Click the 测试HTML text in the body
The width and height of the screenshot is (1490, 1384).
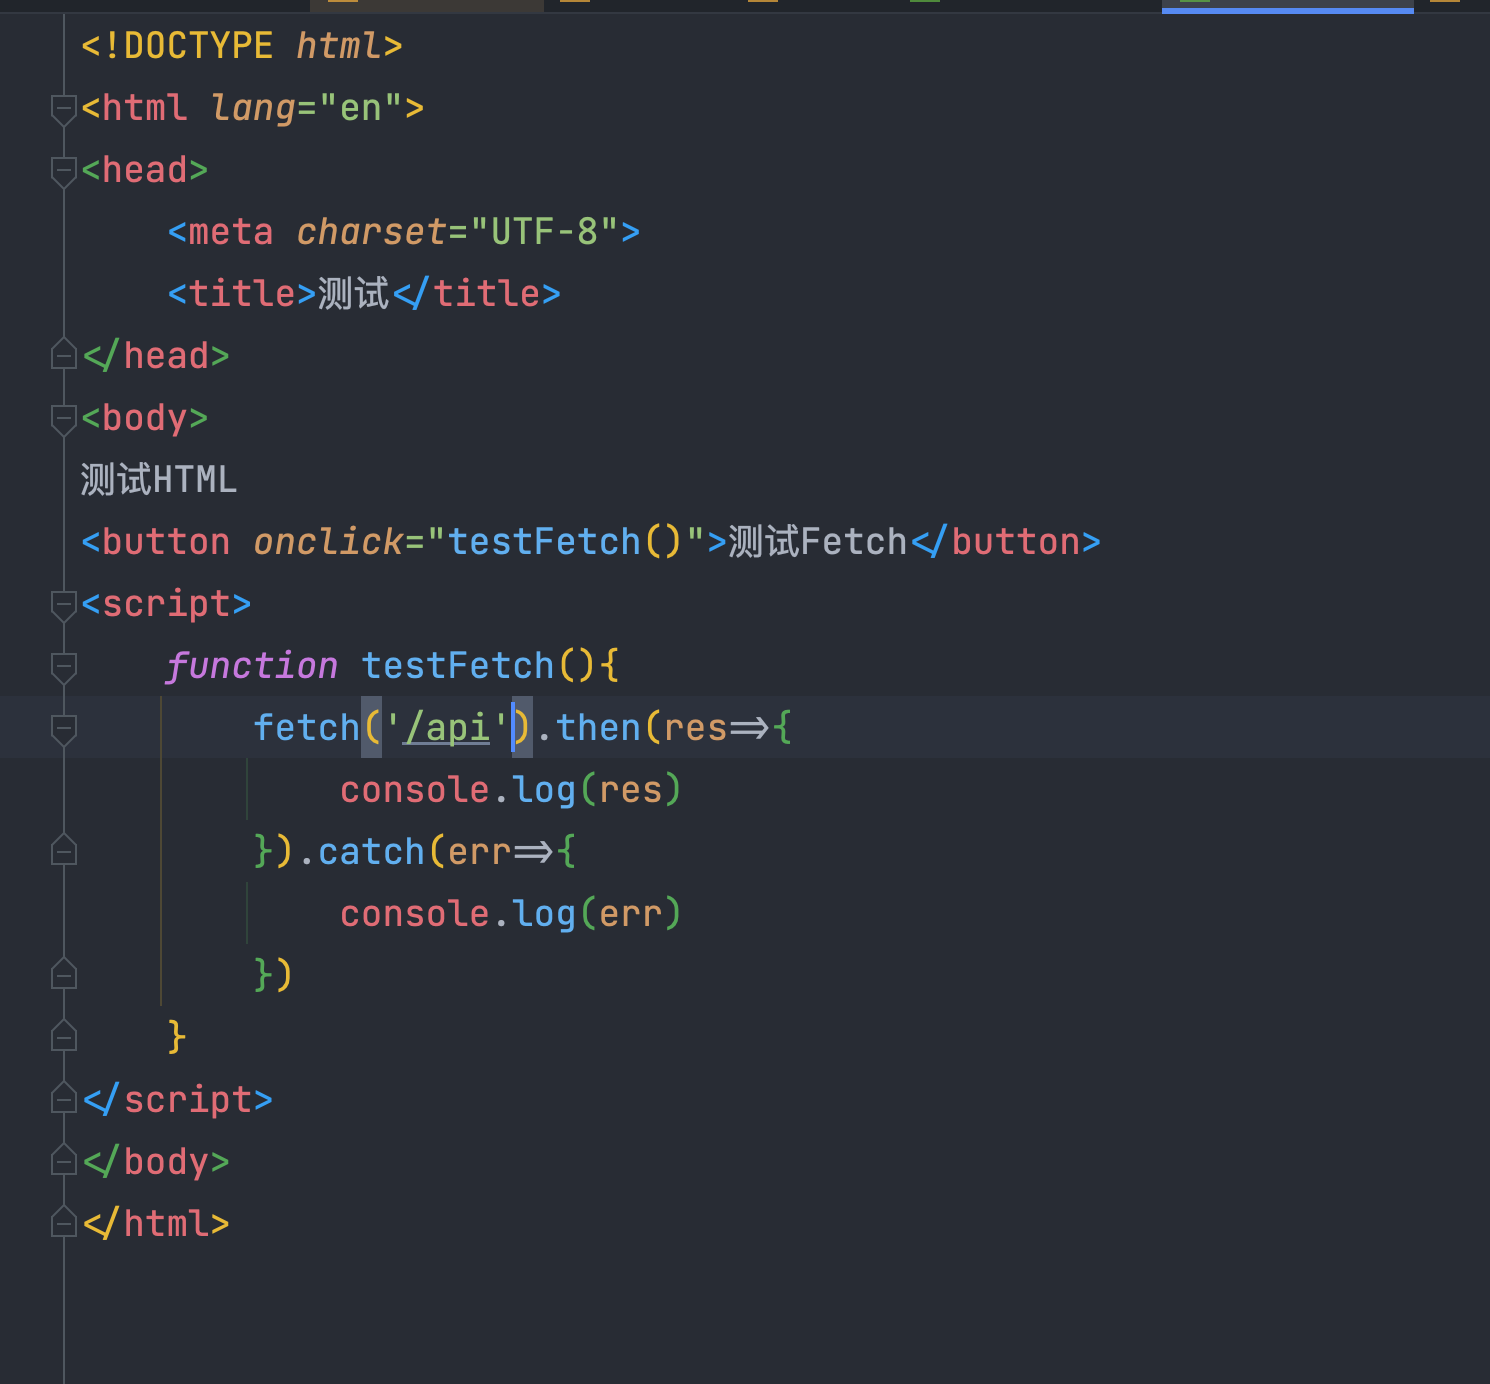tap(158, 480)
